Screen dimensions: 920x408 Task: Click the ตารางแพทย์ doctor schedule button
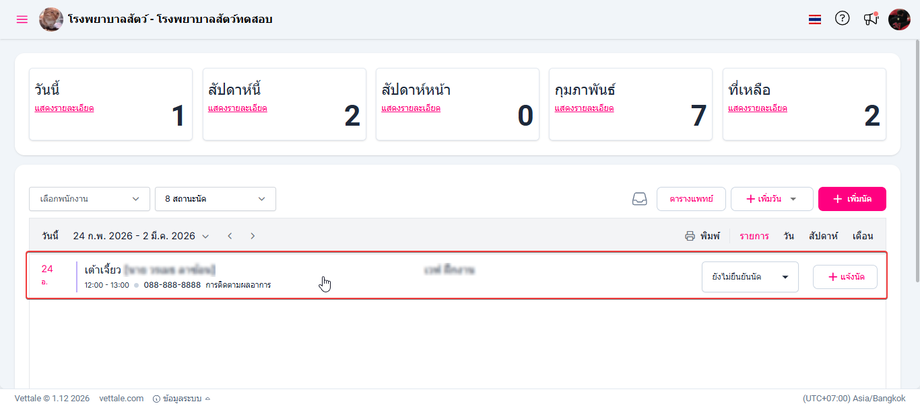[x=691, y=199]
